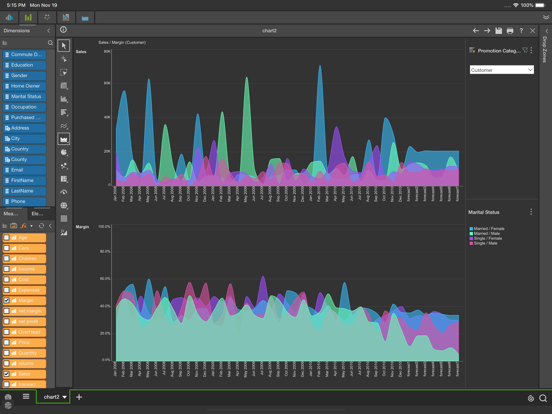This screenshot has width=552, height=414.
Task: Uncheck the Sales measure checkbox
Action: 6,374
